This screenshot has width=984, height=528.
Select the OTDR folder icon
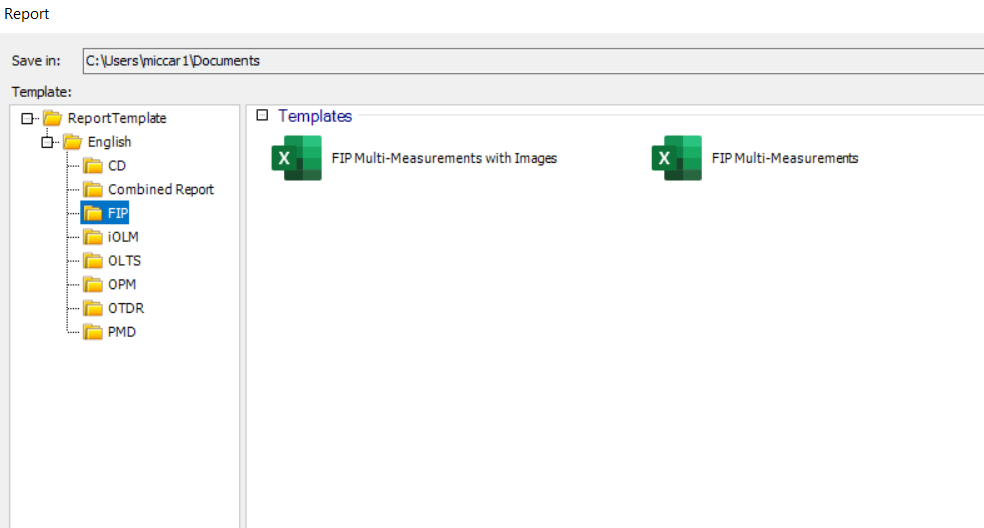coord(93,308)
